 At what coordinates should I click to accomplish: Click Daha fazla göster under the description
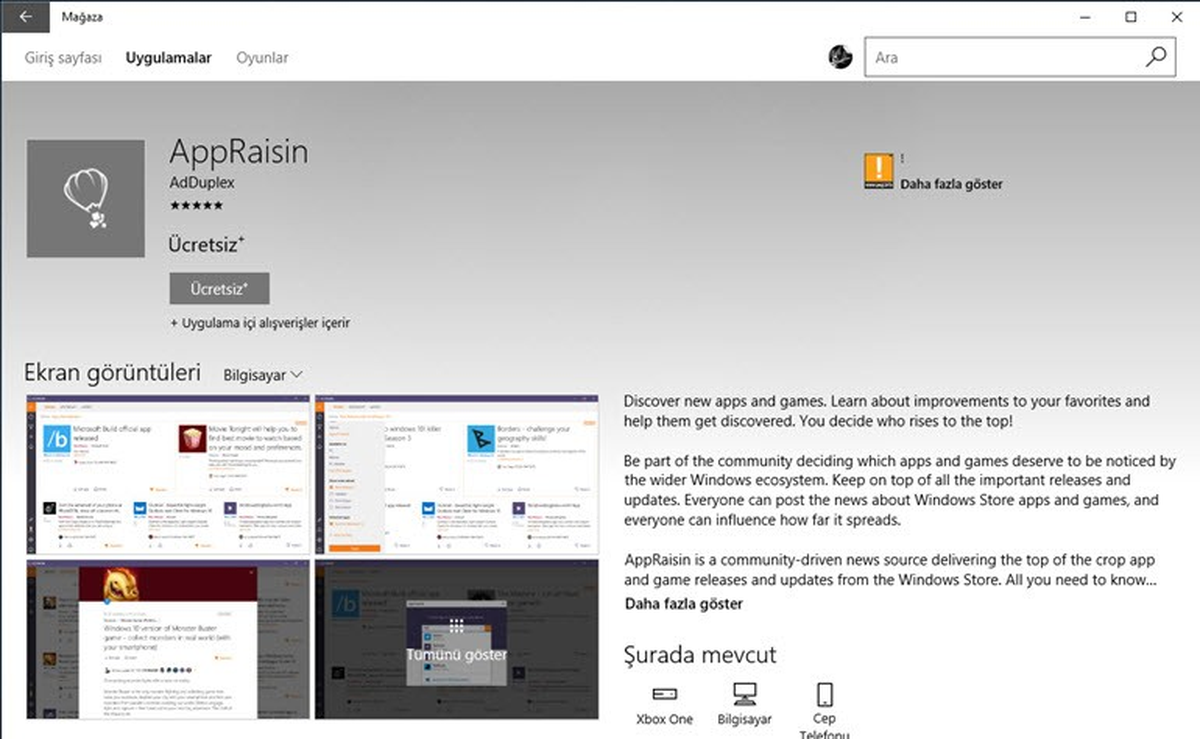pos(684,604)
